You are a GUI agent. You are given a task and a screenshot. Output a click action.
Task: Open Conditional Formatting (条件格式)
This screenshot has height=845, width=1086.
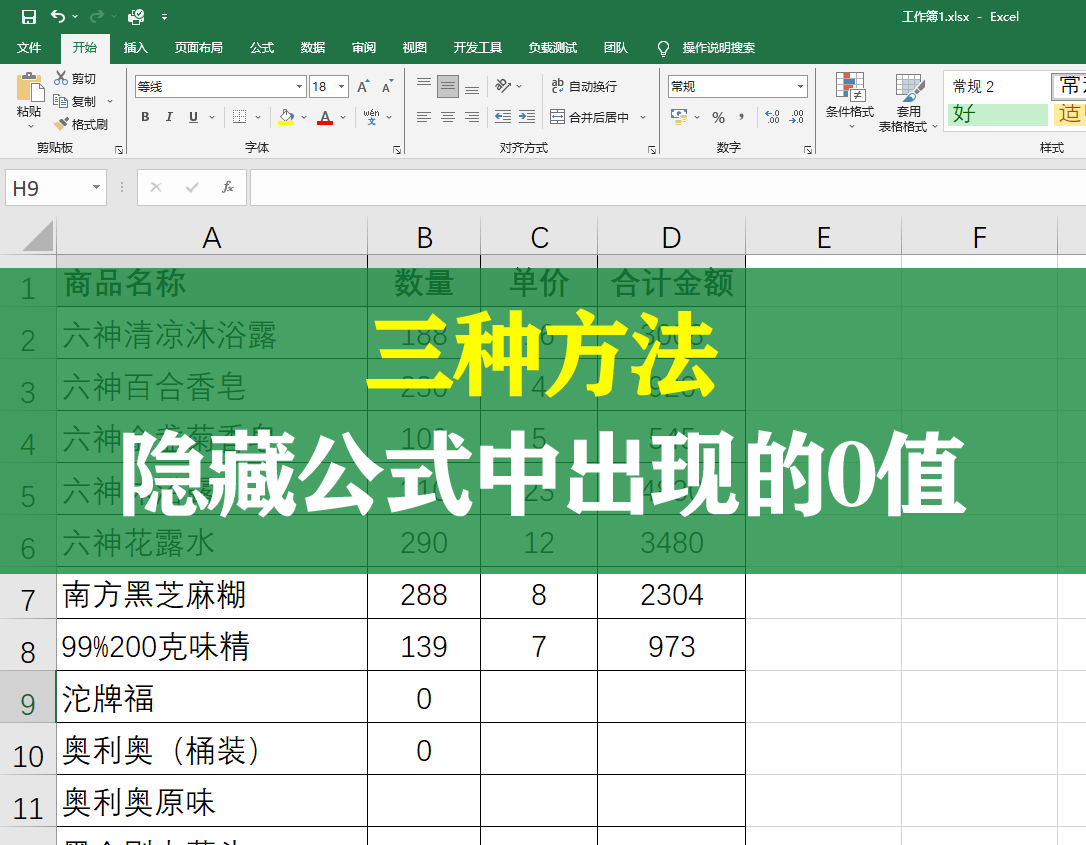[850, 101]
